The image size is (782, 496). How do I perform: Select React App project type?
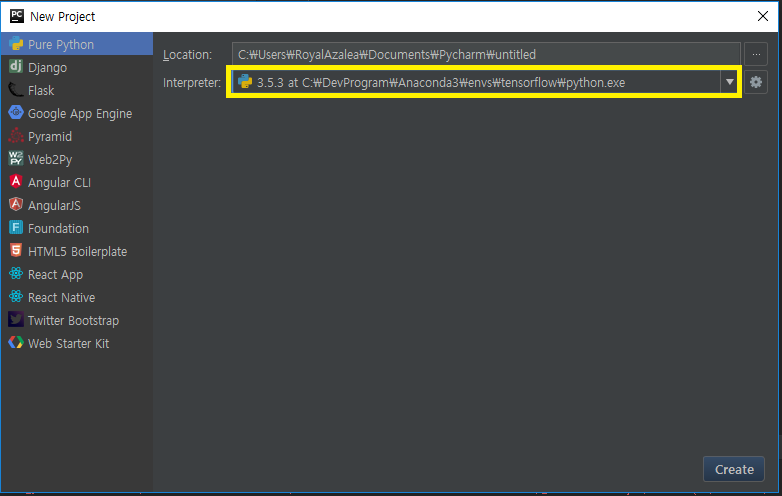pos(77,274)
